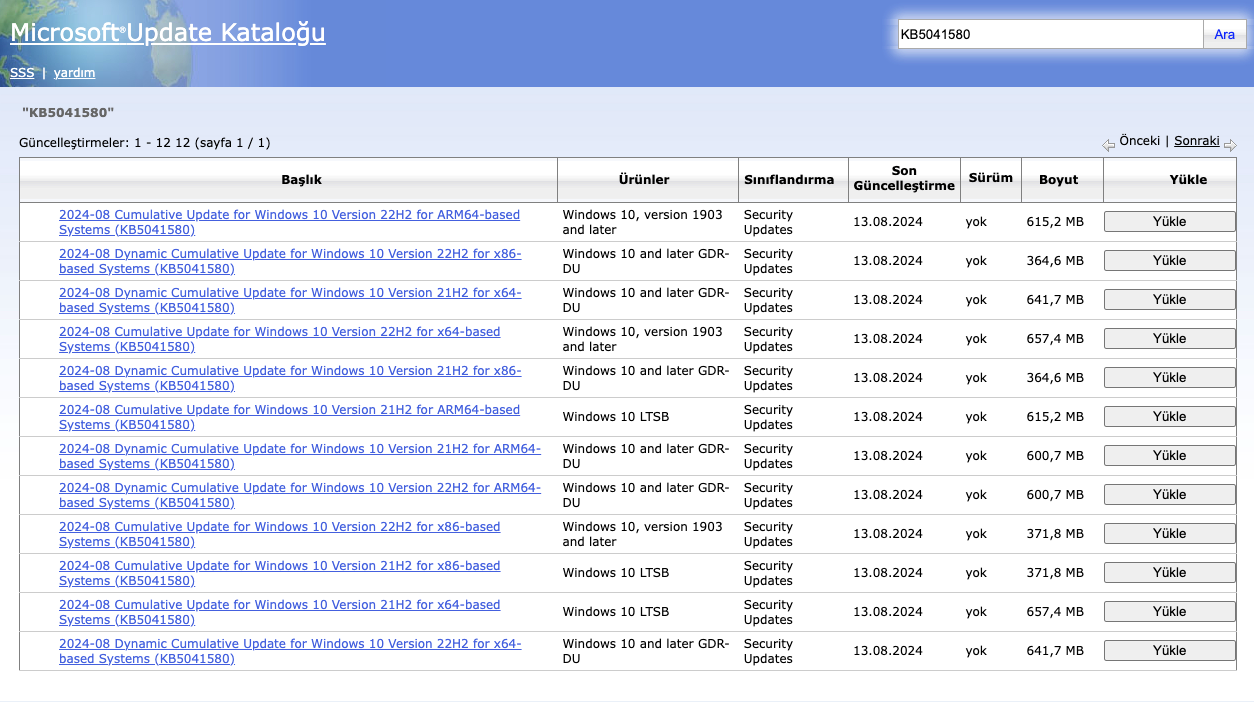
Task: Open the 22H2 x64 cumulative update details link
Action: (280, 338)
